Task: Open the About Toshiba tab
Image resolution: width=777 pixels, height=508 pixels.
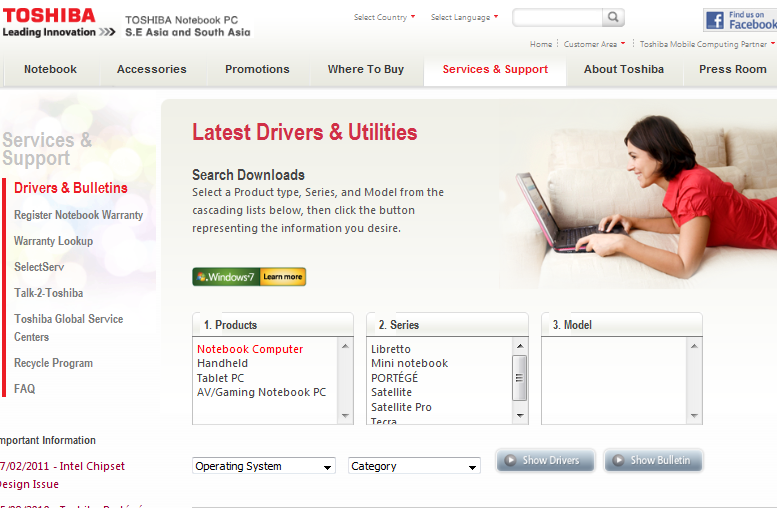Action: tap(623, 69)
